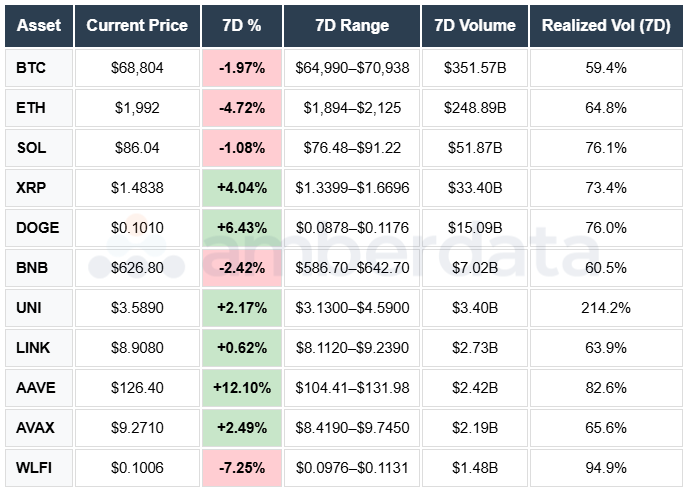Click the DOGE asset name
Screen dimensions: 687x492
click(x=39, y=228)
